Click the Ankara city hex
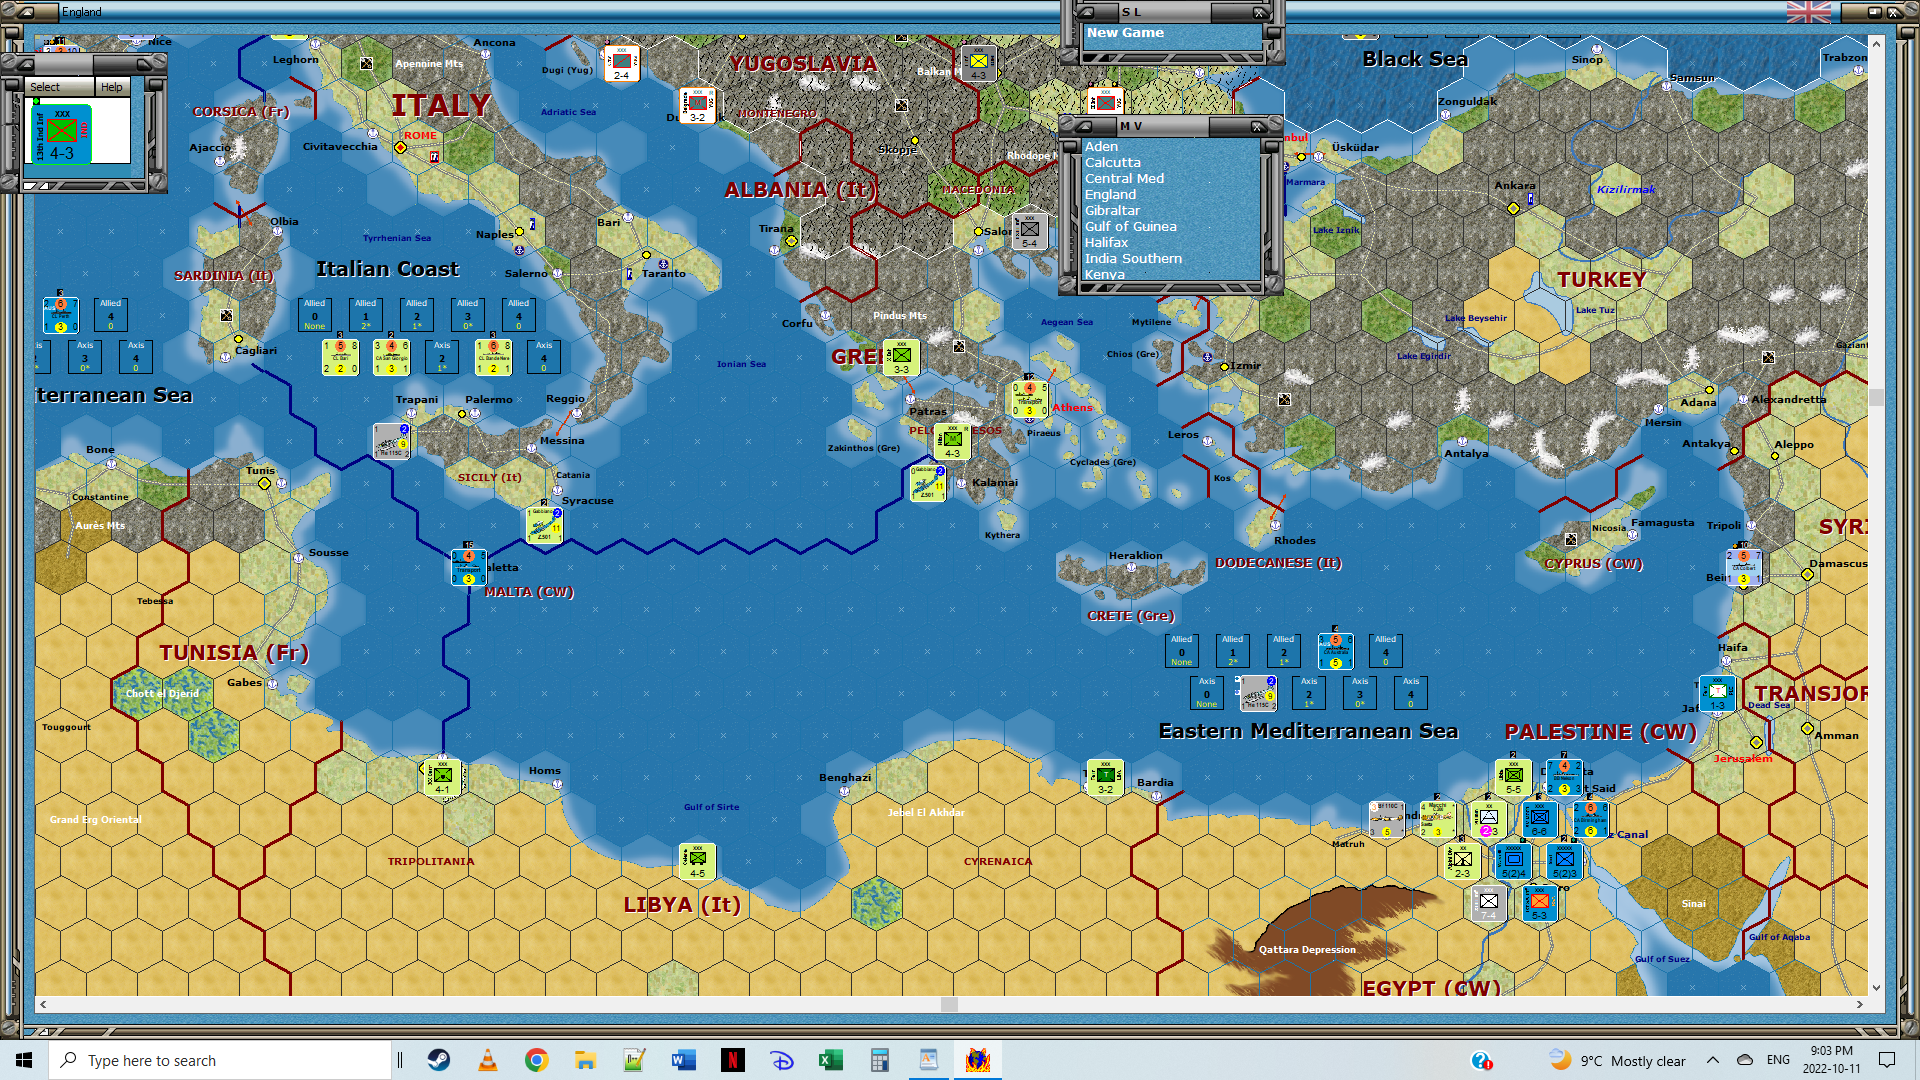This screenshot has width=1920, height=1080. [1513, 208]
